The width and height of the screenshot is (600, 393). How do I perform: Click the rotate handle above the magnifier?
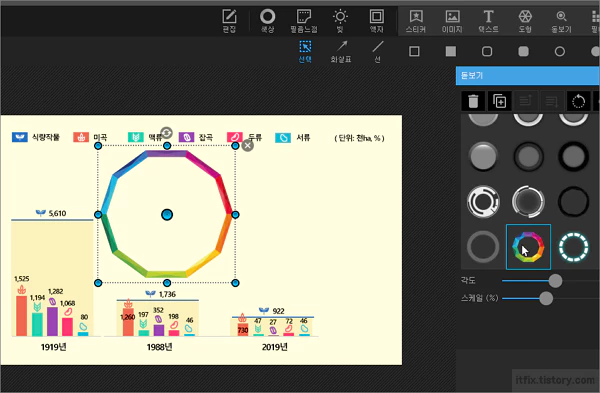(166, 133)
